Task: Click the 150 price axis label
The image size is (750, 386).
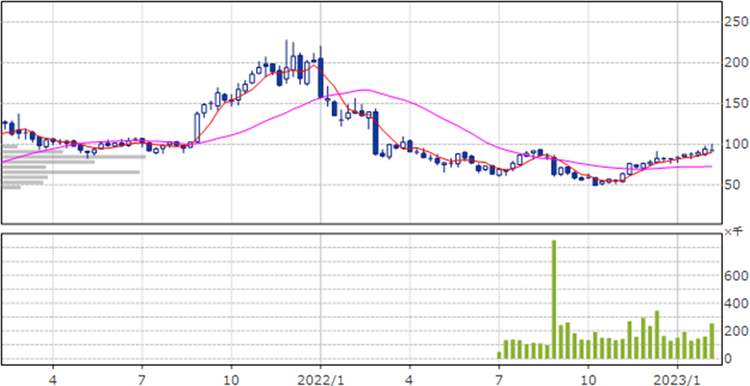Action: tap(735, 104)
